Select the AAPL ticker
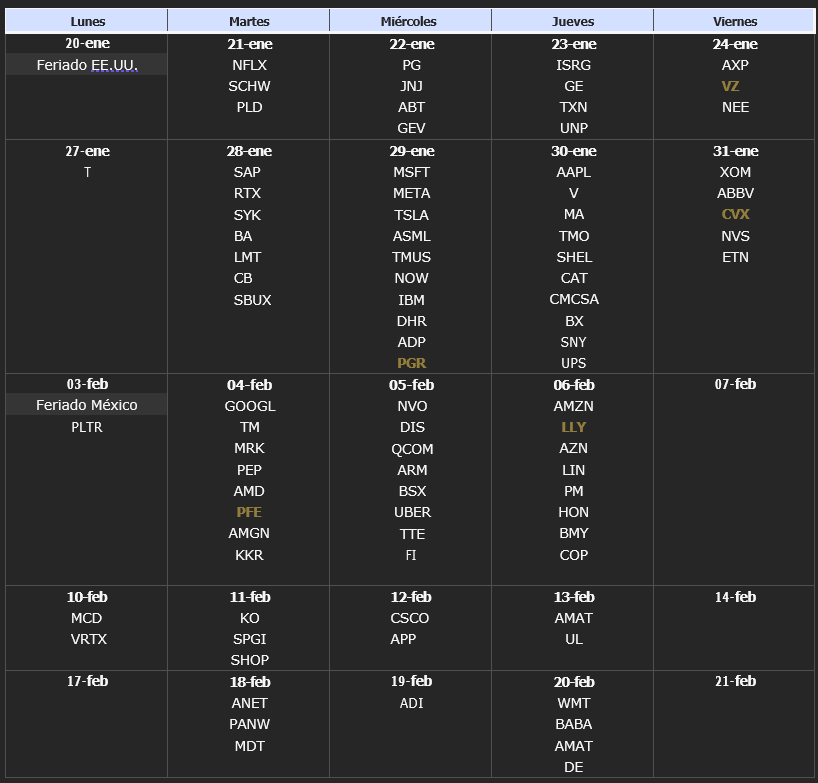Screen dimensions: 818x783 point(573,172)
